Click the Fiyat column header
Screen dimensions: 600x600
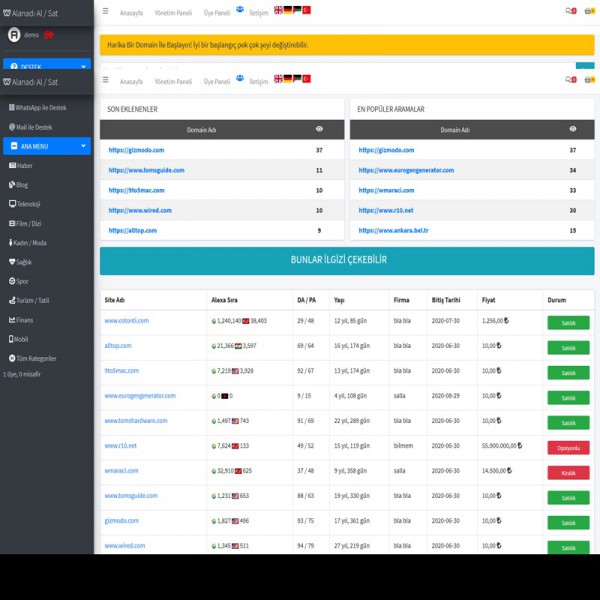coord(488,300)
